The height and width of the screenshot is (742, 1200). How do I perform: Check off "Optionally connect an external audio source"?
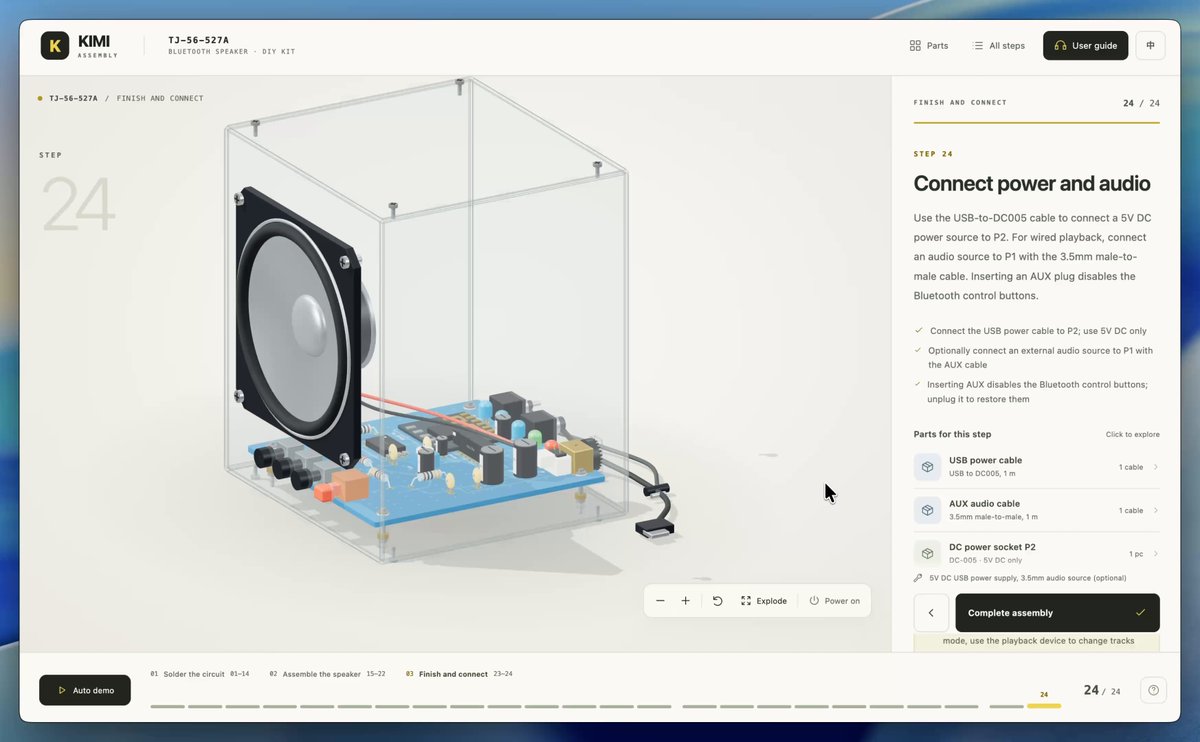click(919, 351)
